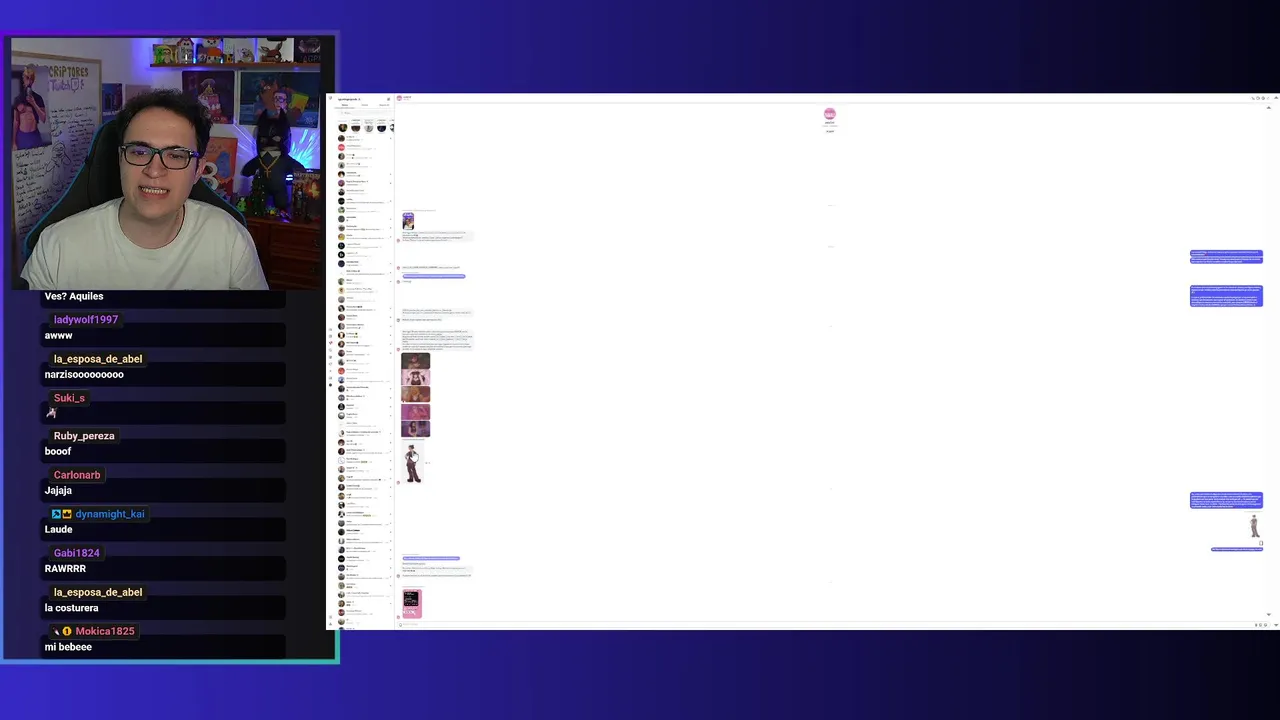1280x720 pixels.
Task: Click the conversation scrollbar up arrow
Action: click(x=1269, y=108)
